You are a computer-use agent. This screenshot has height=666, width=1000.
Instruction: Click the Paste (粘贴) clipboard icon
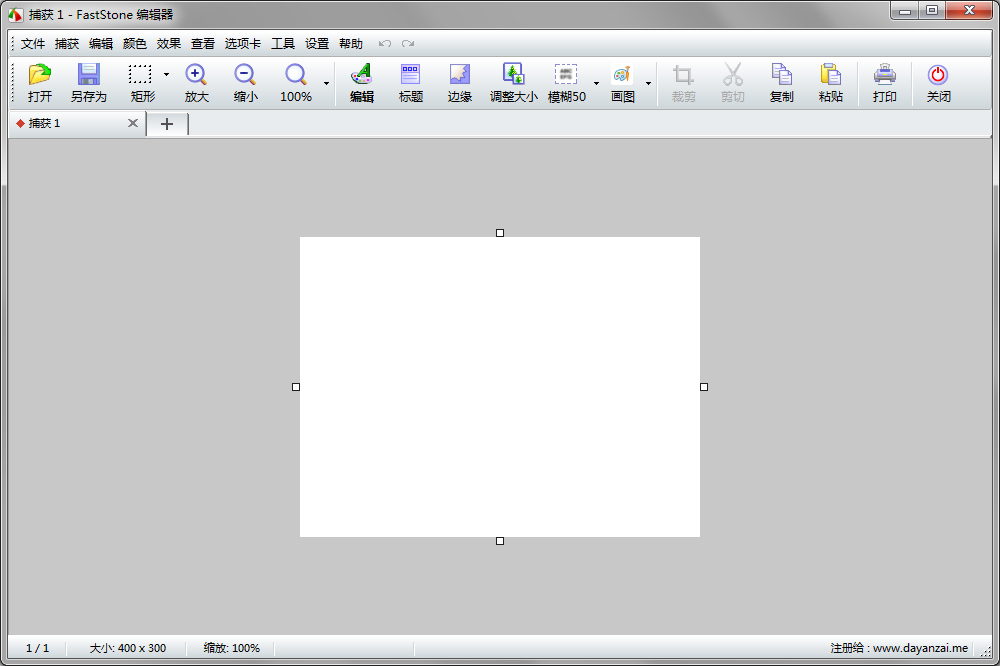830,76
